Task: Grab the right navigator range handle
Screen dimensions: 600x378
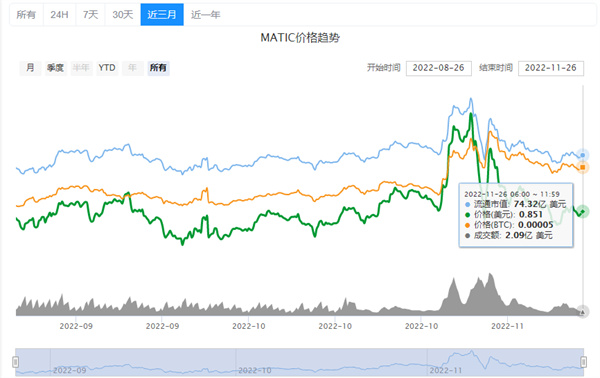Action: point(584,362)
